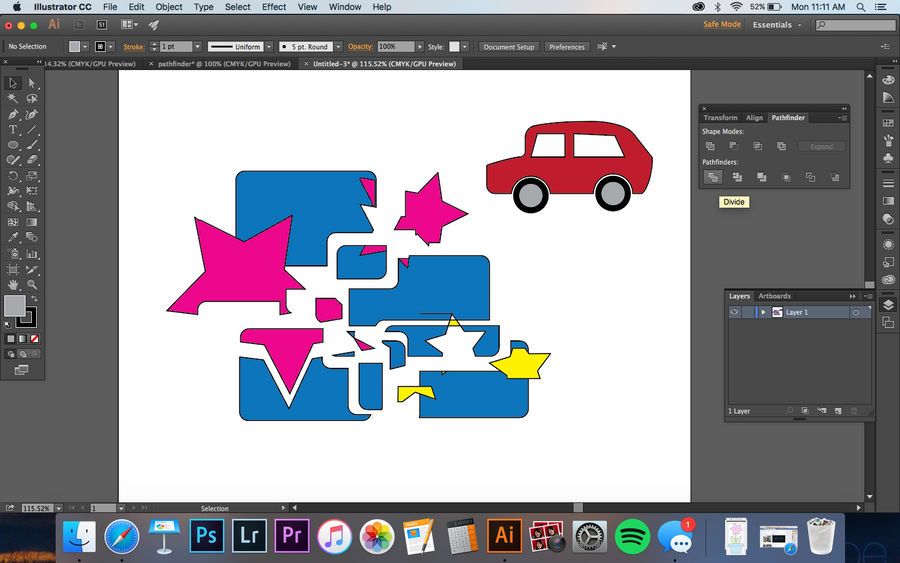Set paint to None in toolbox
The width and height of the screenshot is (900, 563).
click(x=34, y=339)
